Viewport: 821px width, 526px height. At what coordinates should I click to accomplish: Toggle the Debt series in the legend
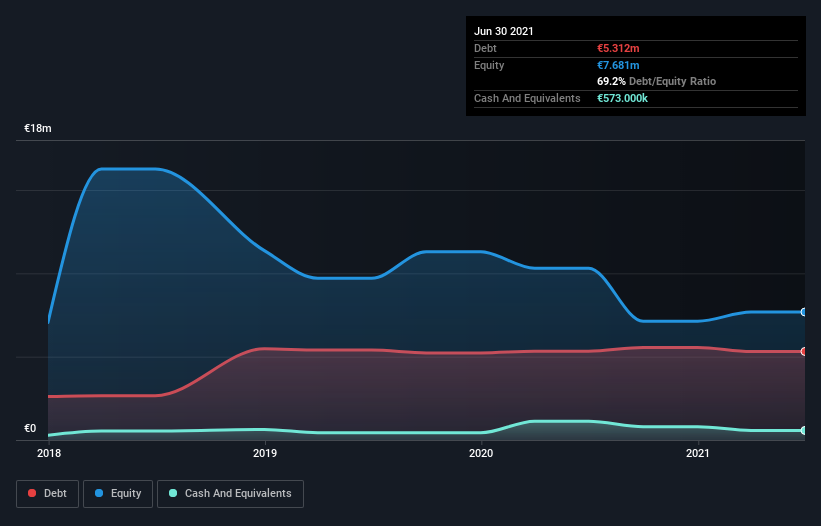pos(47,494)
